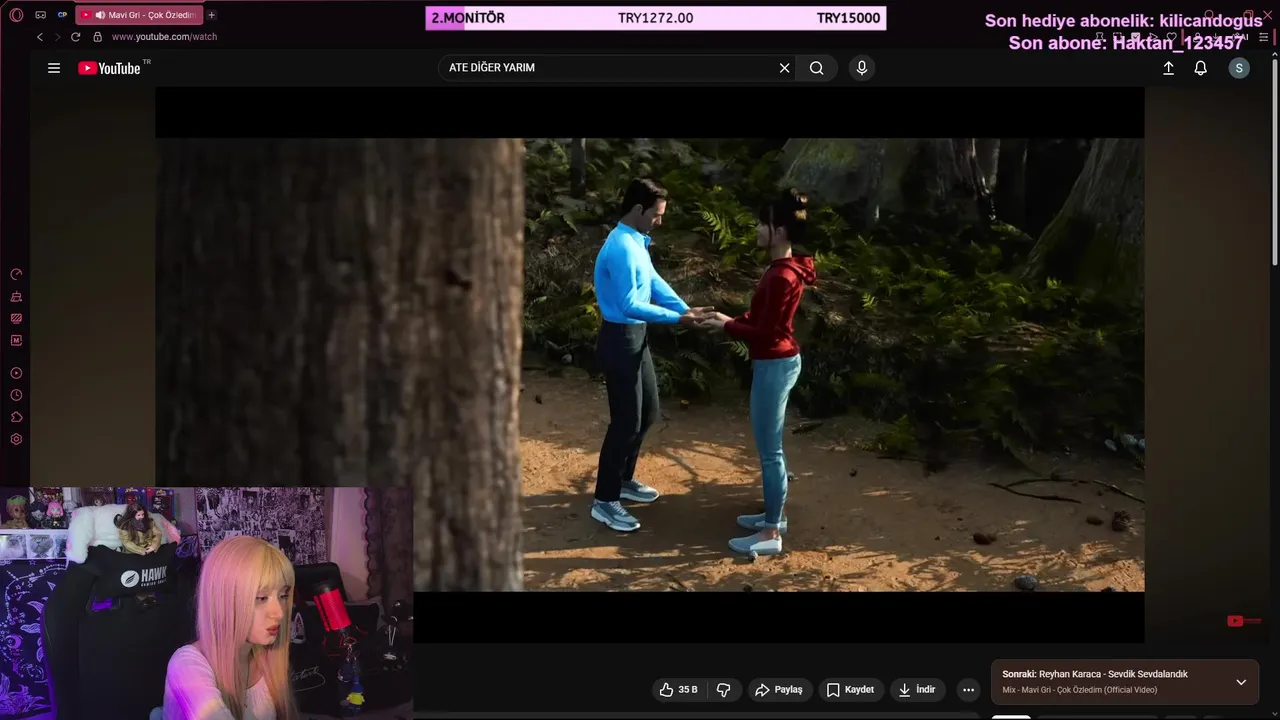Open the striped panel icon in sidebar
Viewport: 1280px width, 720px height.
(16, 319)
